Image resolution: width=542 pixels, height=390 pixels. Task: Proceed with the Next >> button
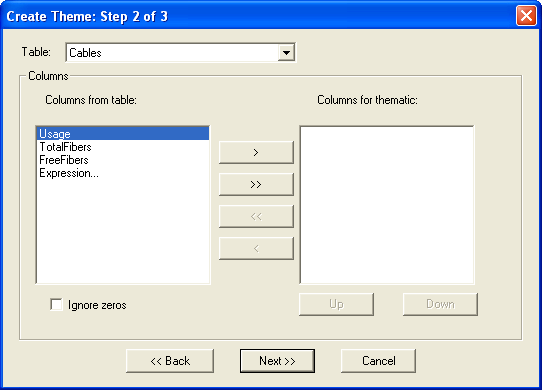point(277,361)
